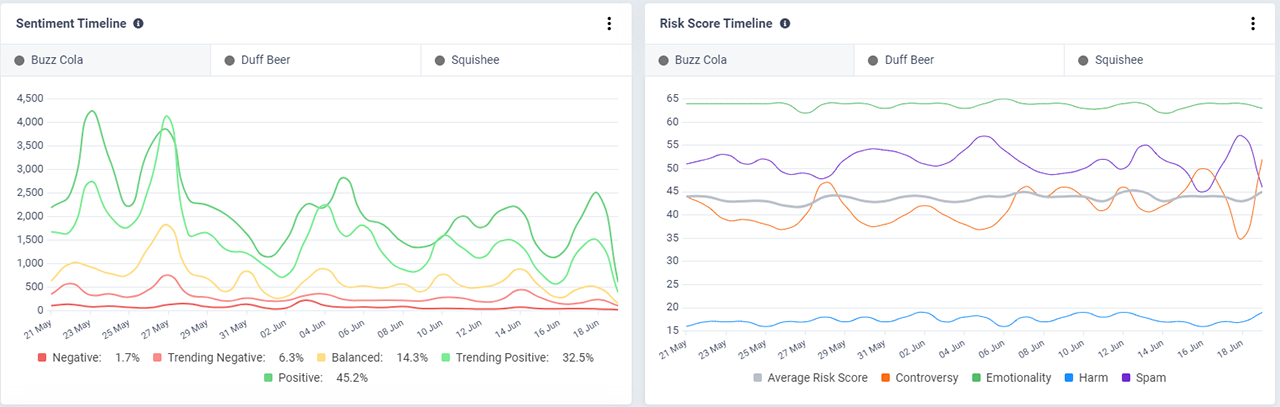Image resolution: width=1280 pixels, height=407 pixels.
Task: Click the purple Spam legend swatch
Action: (1128, 378)
